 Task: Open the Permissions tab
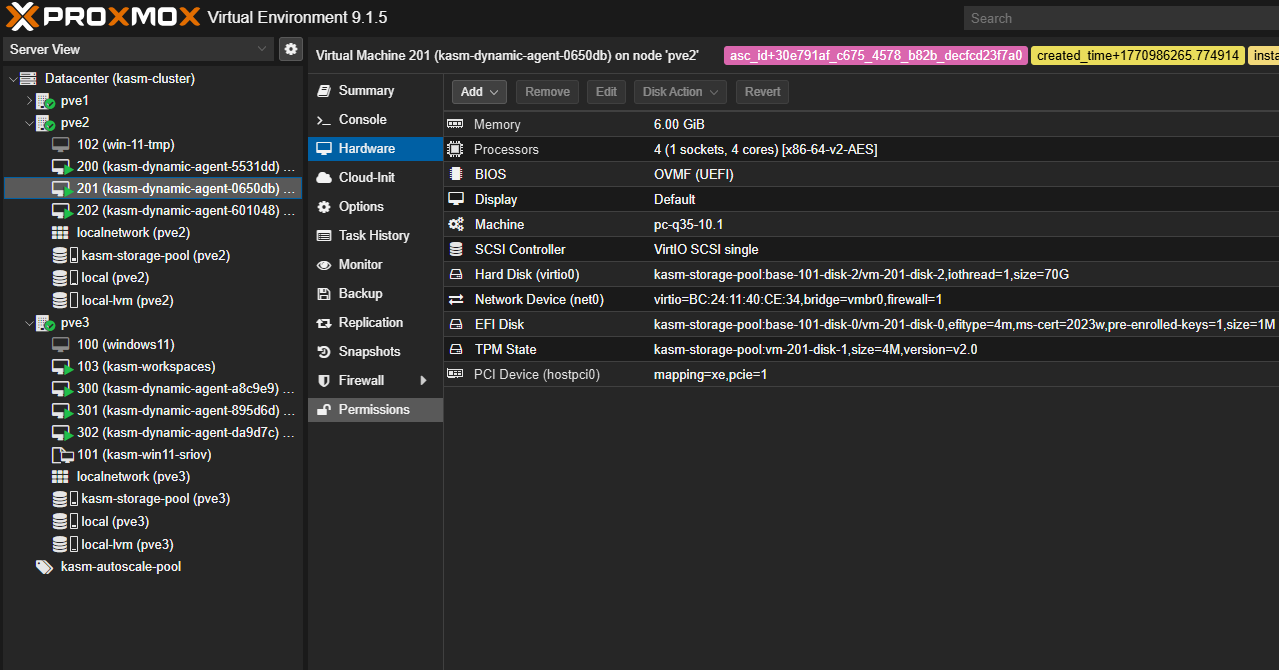point(375,410)
